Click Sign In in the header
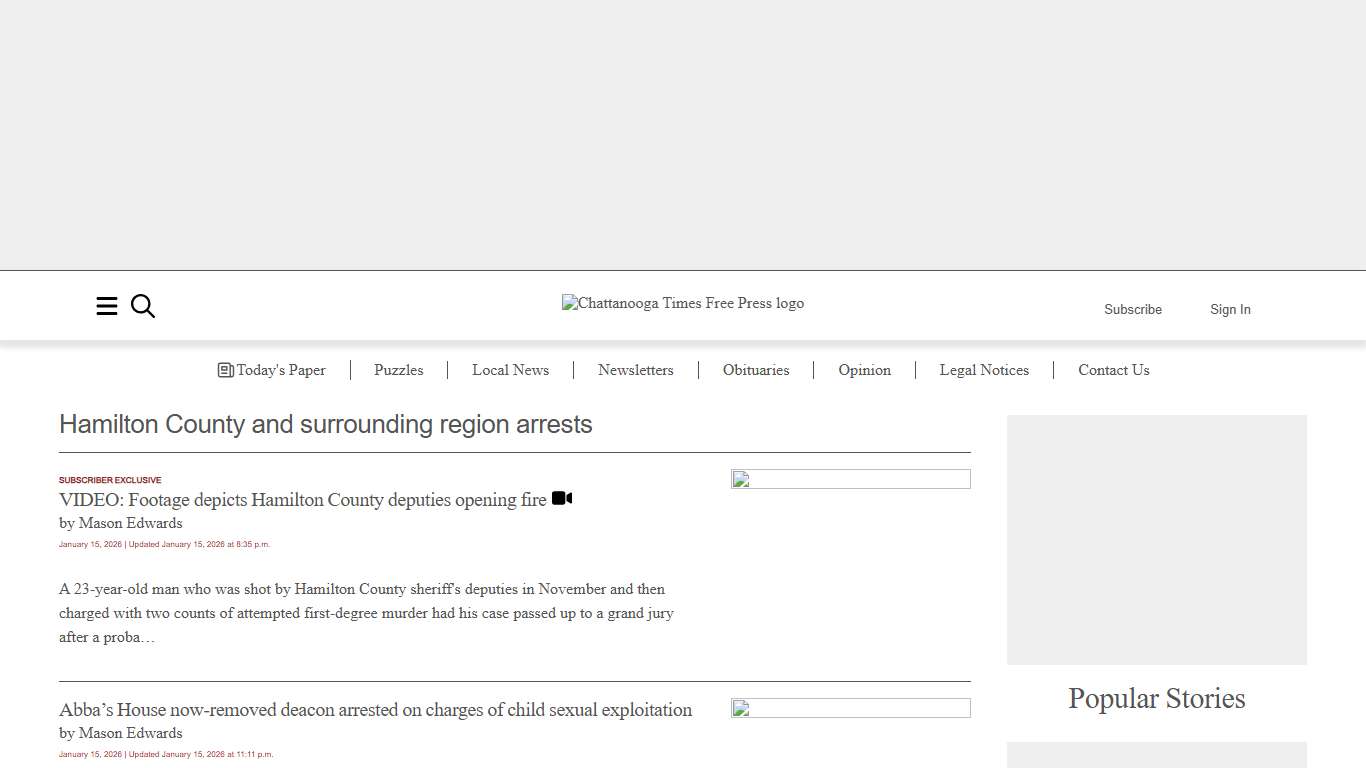The height and width of the screenshot is (768, 1366). [x=1230, y=309]
